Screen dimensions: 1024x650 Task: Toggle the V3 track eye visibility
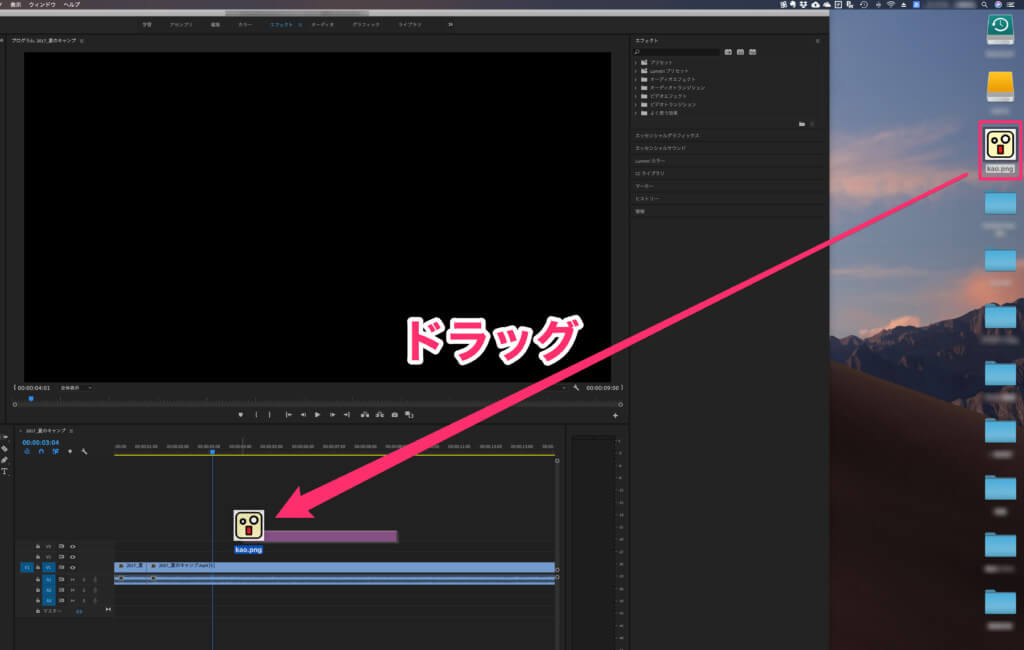point(72,546)
